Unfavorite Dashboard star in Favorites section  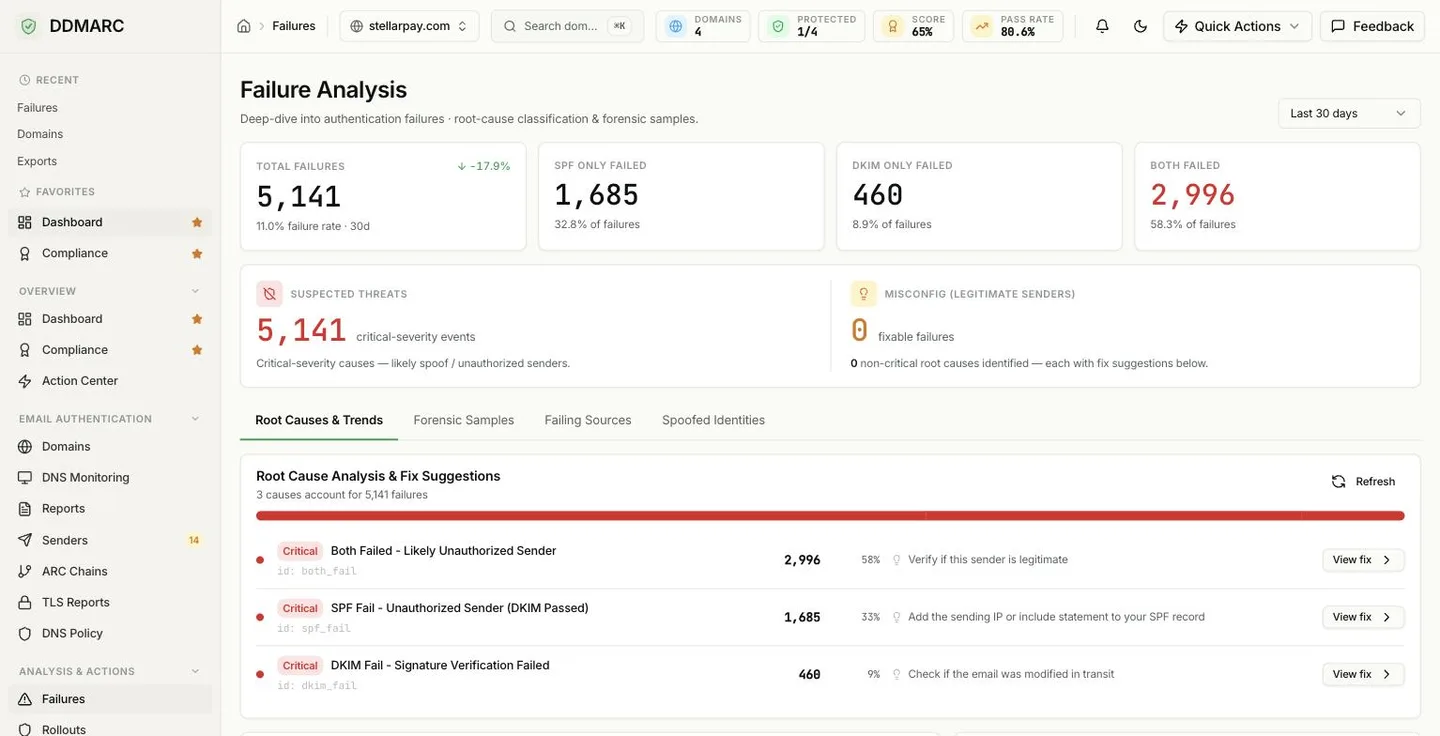tap(197, 222)
